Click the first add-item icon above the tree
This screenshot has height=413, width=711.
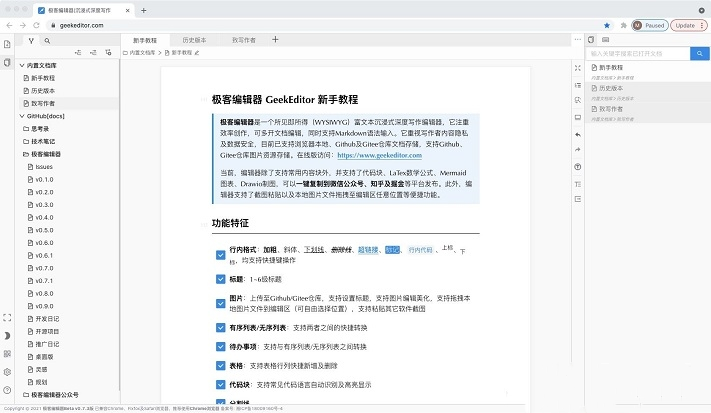click(x=78, y=53)
